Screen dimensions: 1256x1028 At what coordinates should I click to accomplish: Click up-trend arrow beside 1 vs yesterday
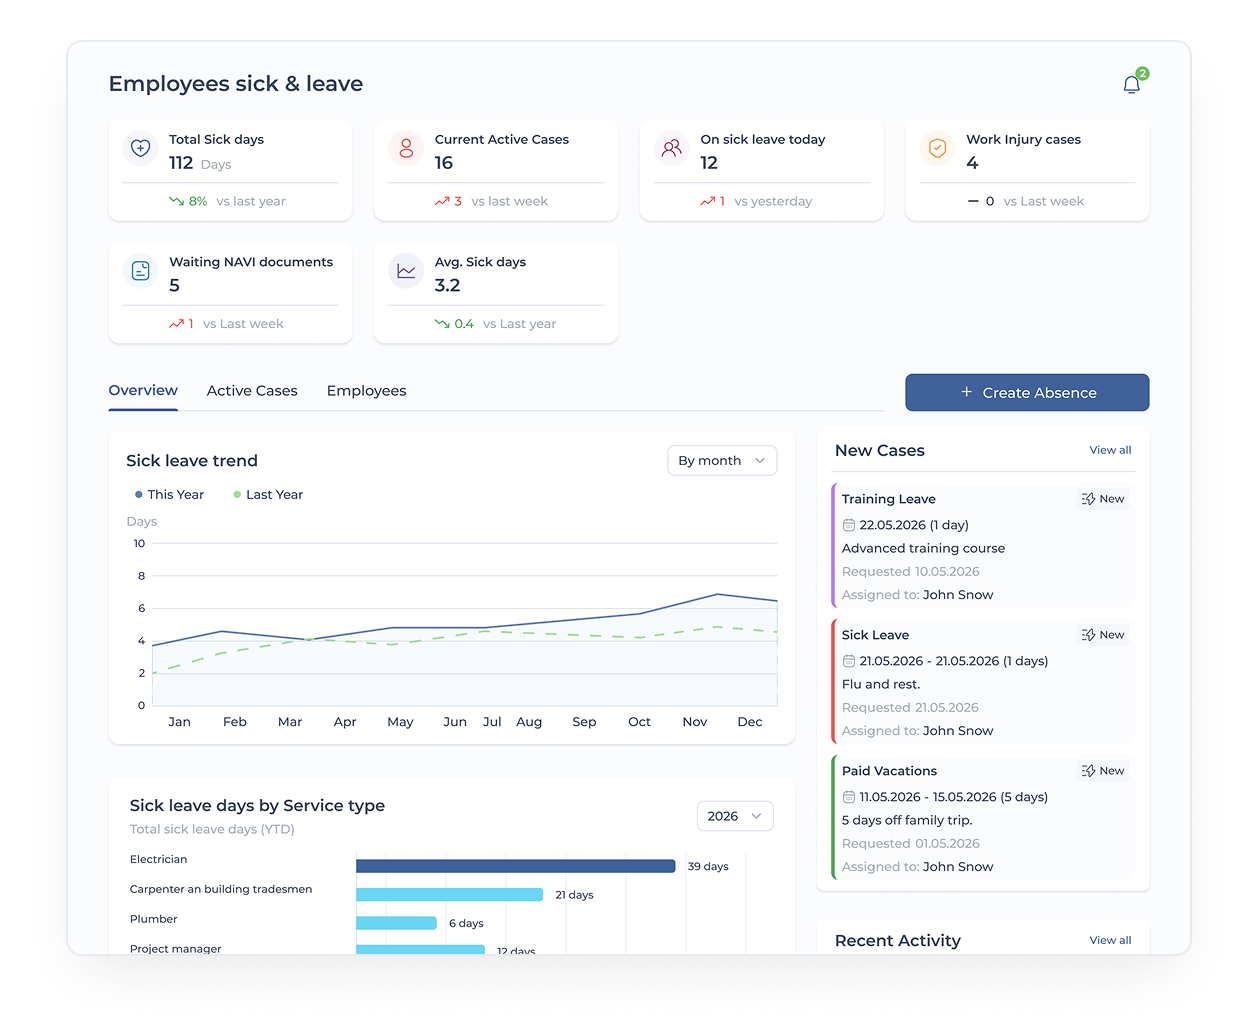pyautogui.click(x=708, y=201)
